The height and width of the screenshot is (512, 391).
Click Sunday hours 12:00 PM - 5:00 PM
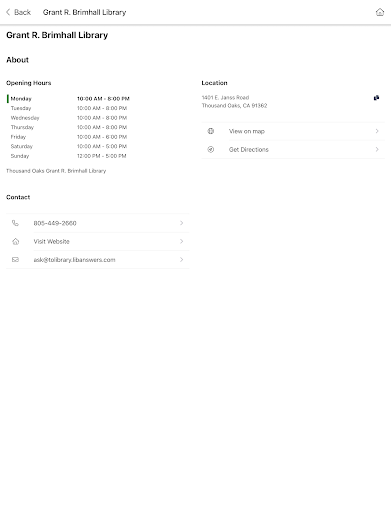102,156
